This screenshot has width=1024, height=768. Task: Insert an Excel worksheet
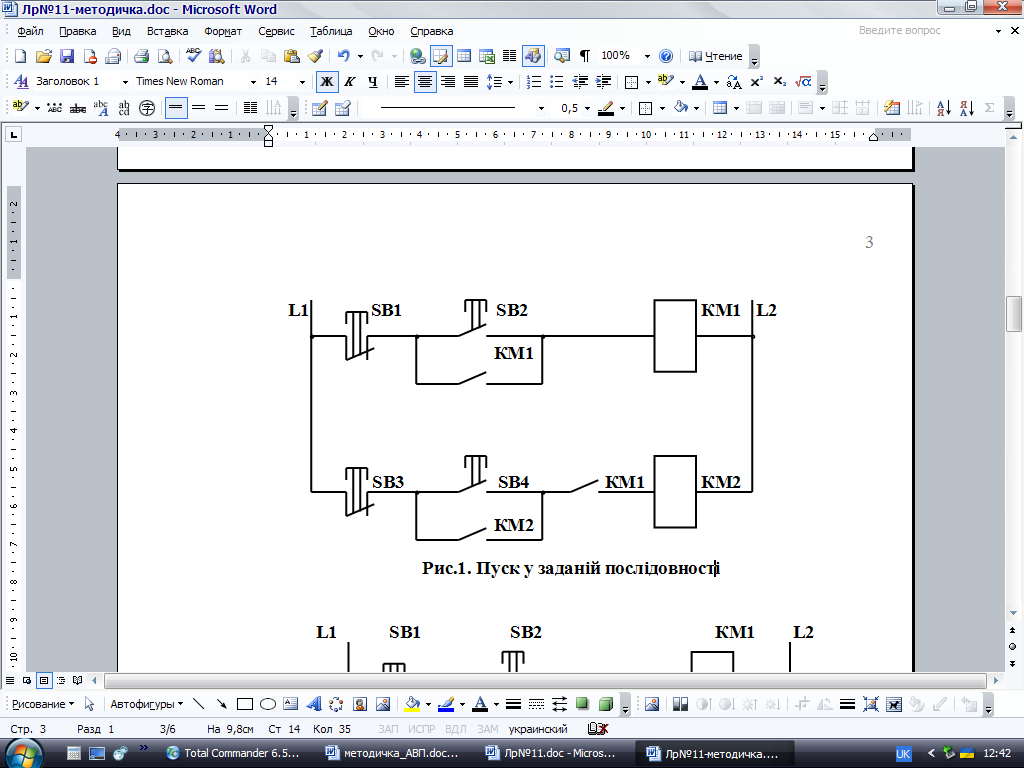coord(487,56)
